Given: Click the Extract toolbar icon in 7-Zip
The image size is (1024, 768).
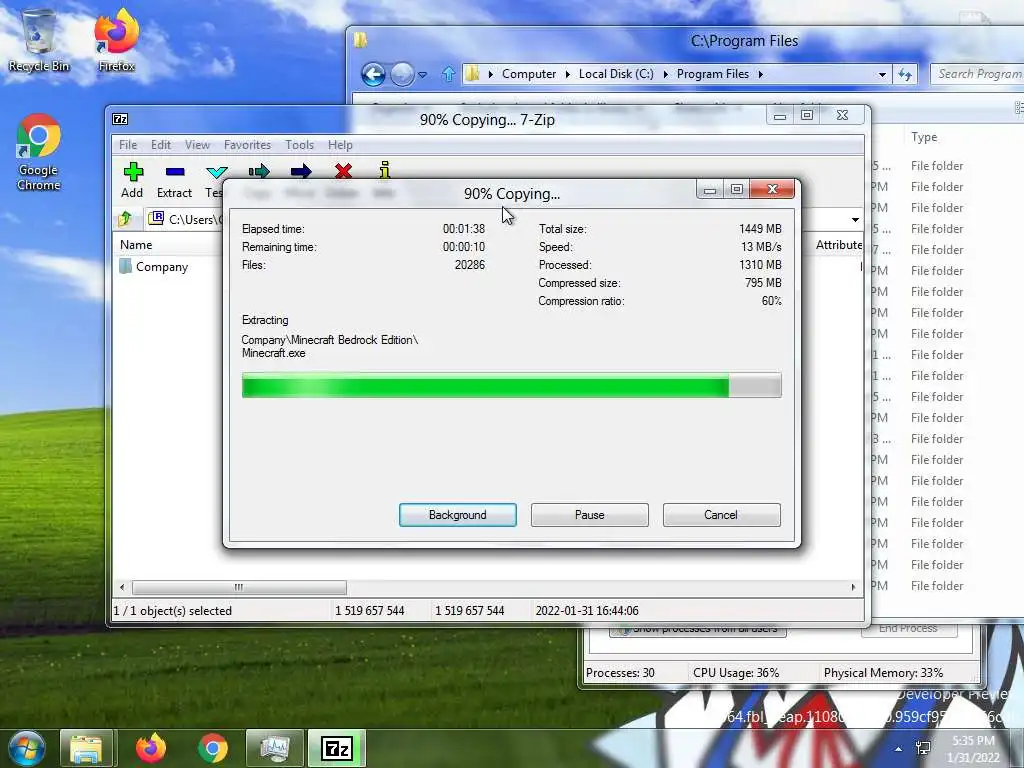Looking at the screenshot, I should pos(175,172).
